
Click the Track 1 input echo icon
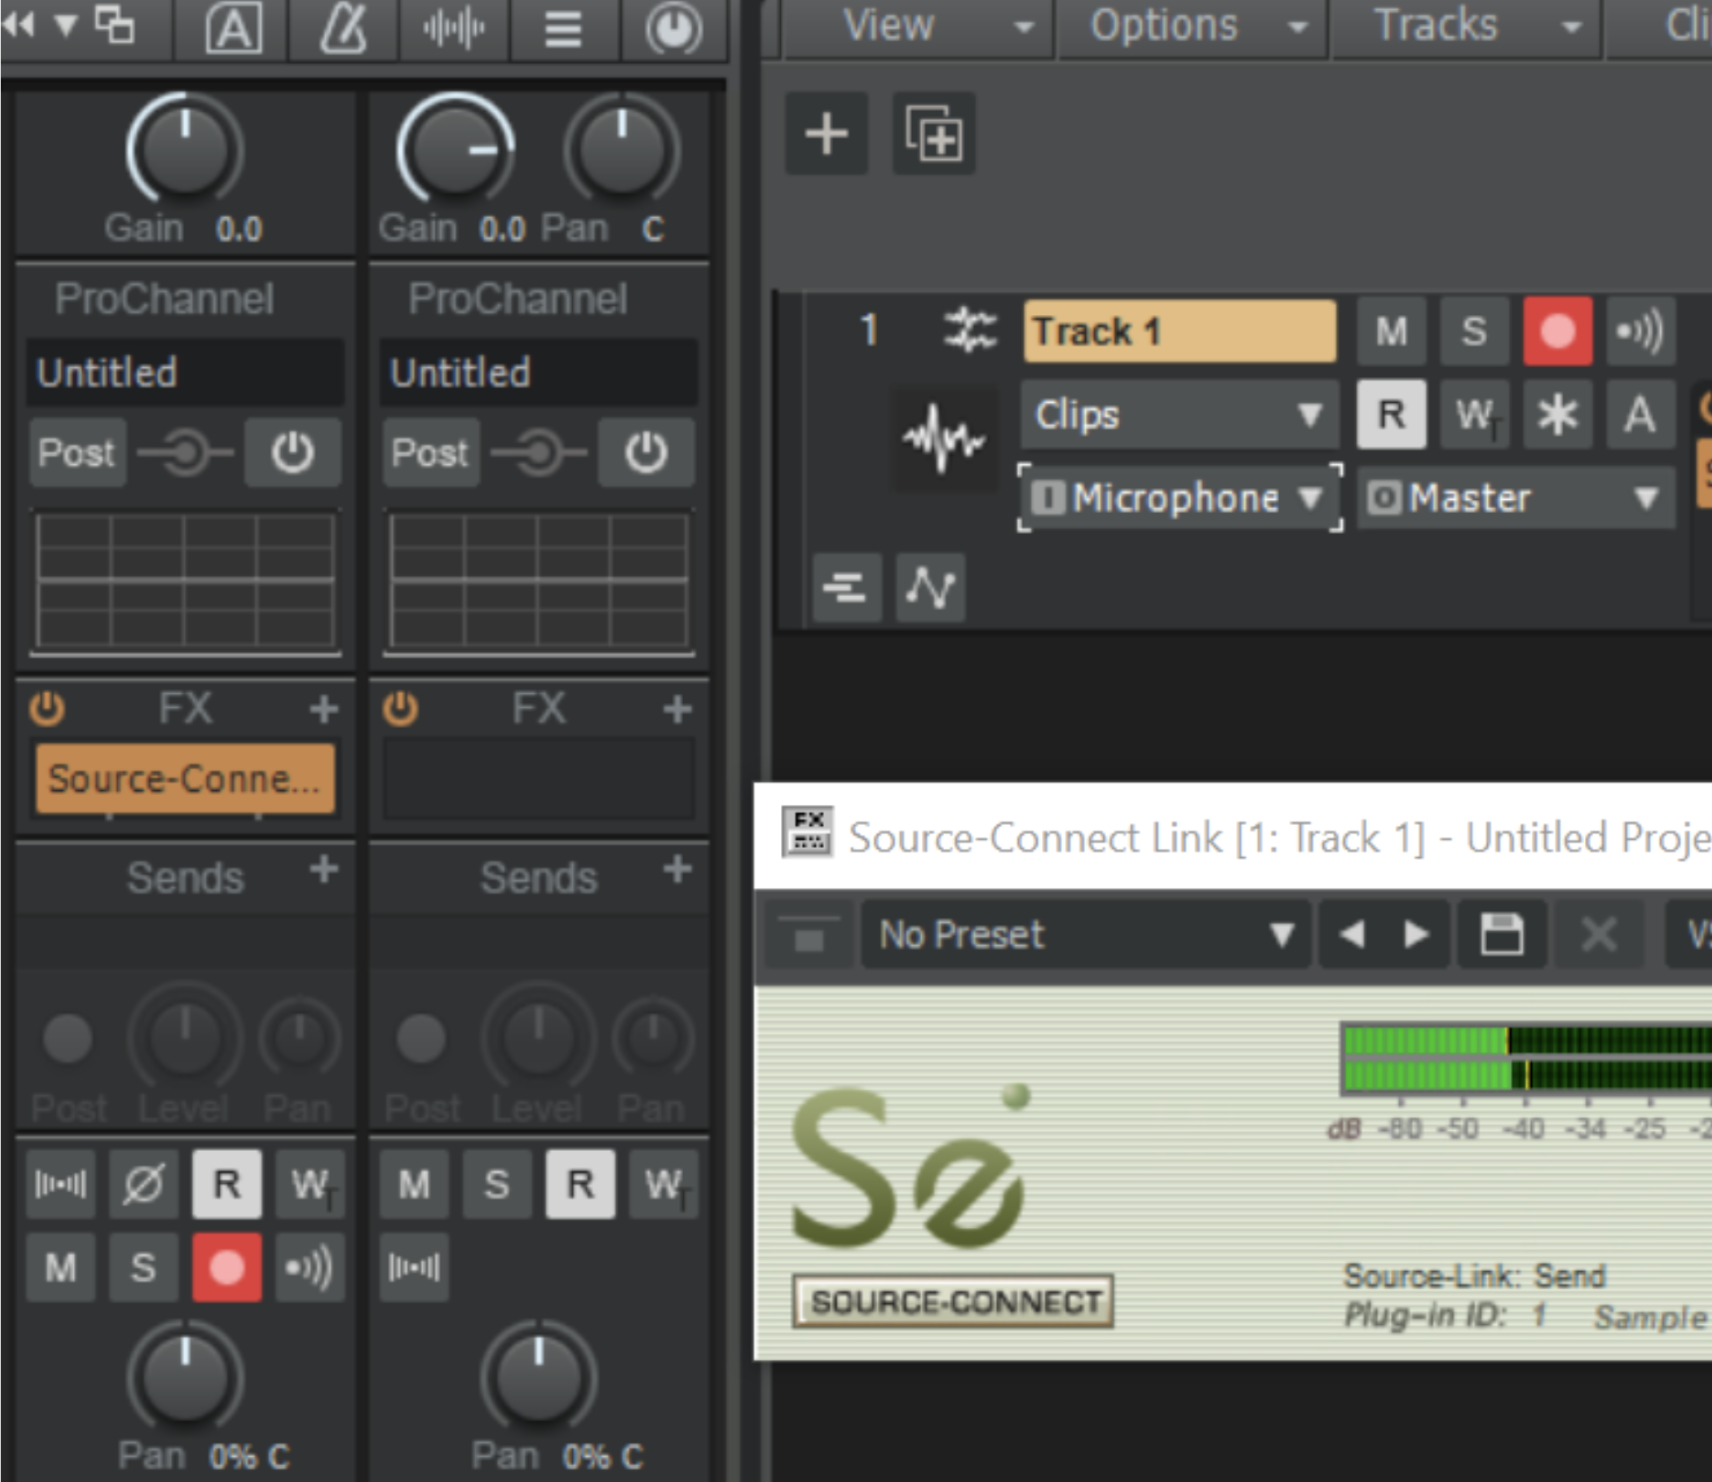[x=1640, y=331]
